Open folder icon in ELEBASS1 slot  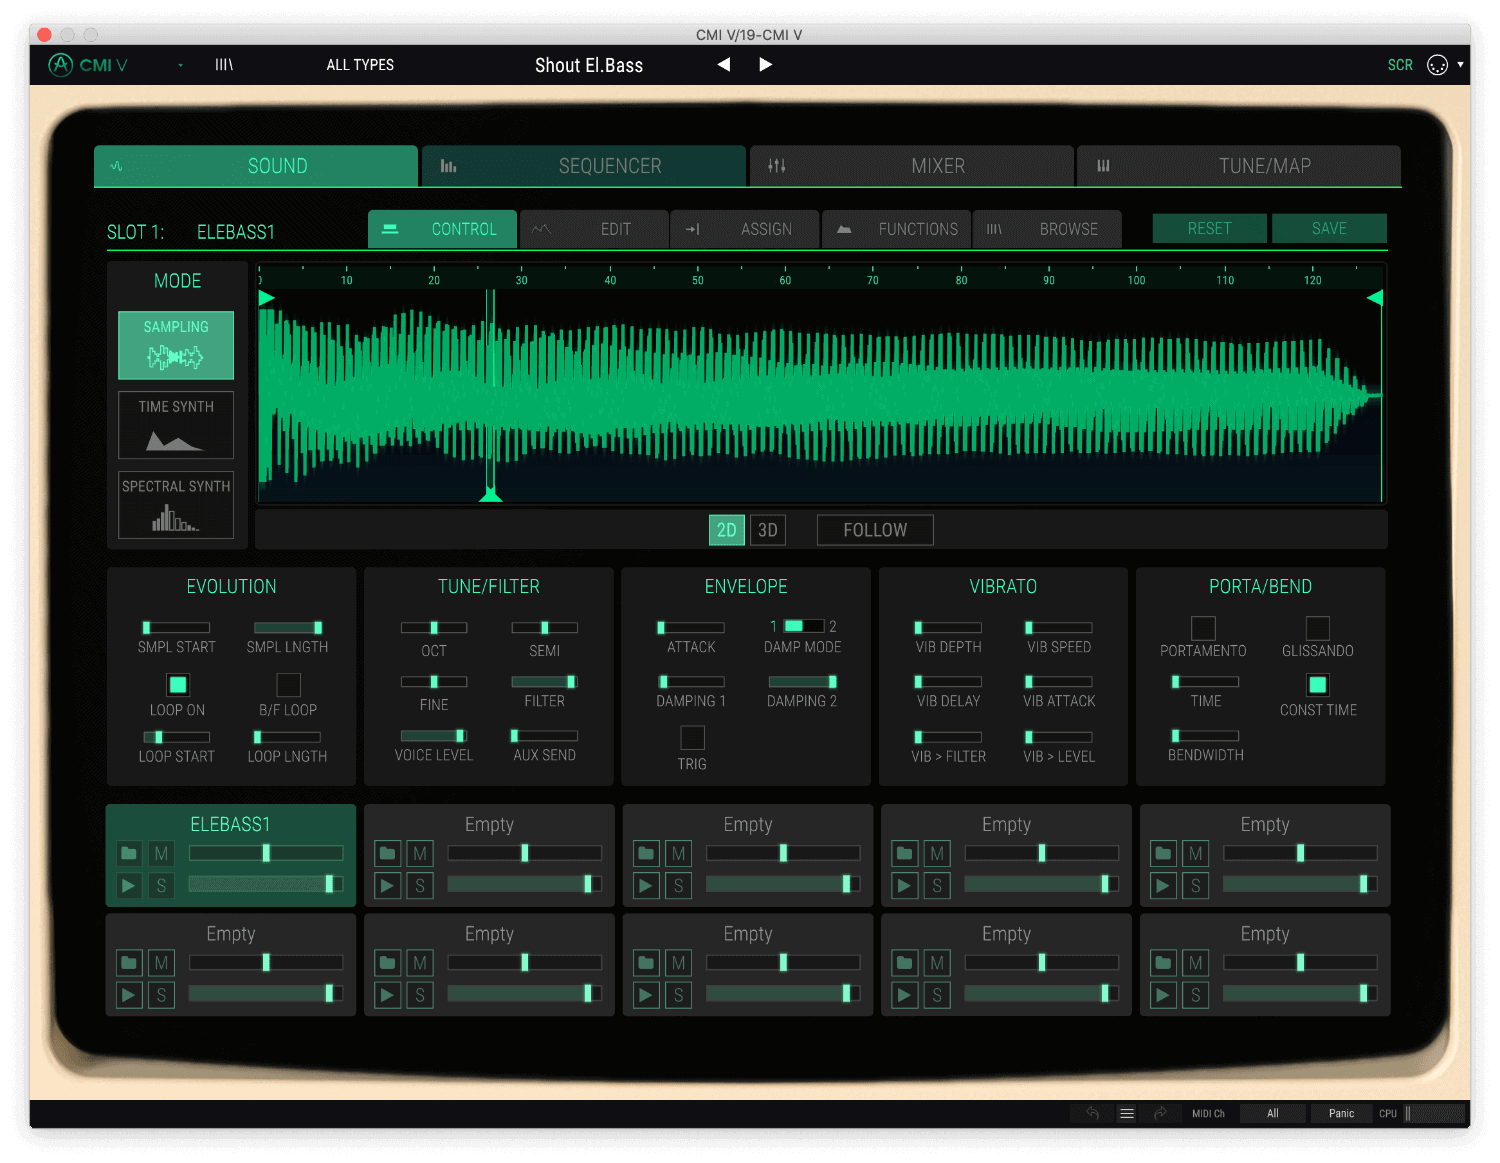click(129, 853)
